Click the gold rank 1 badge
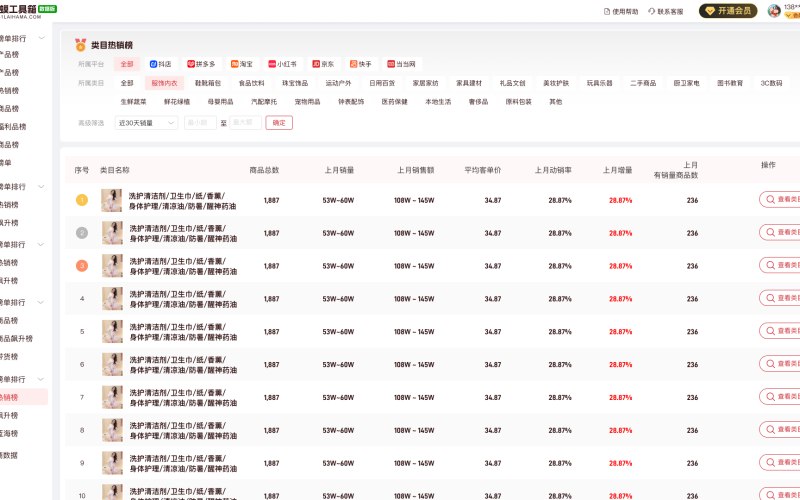This screenshot has width=800, height=500. (x=82, y=200)
